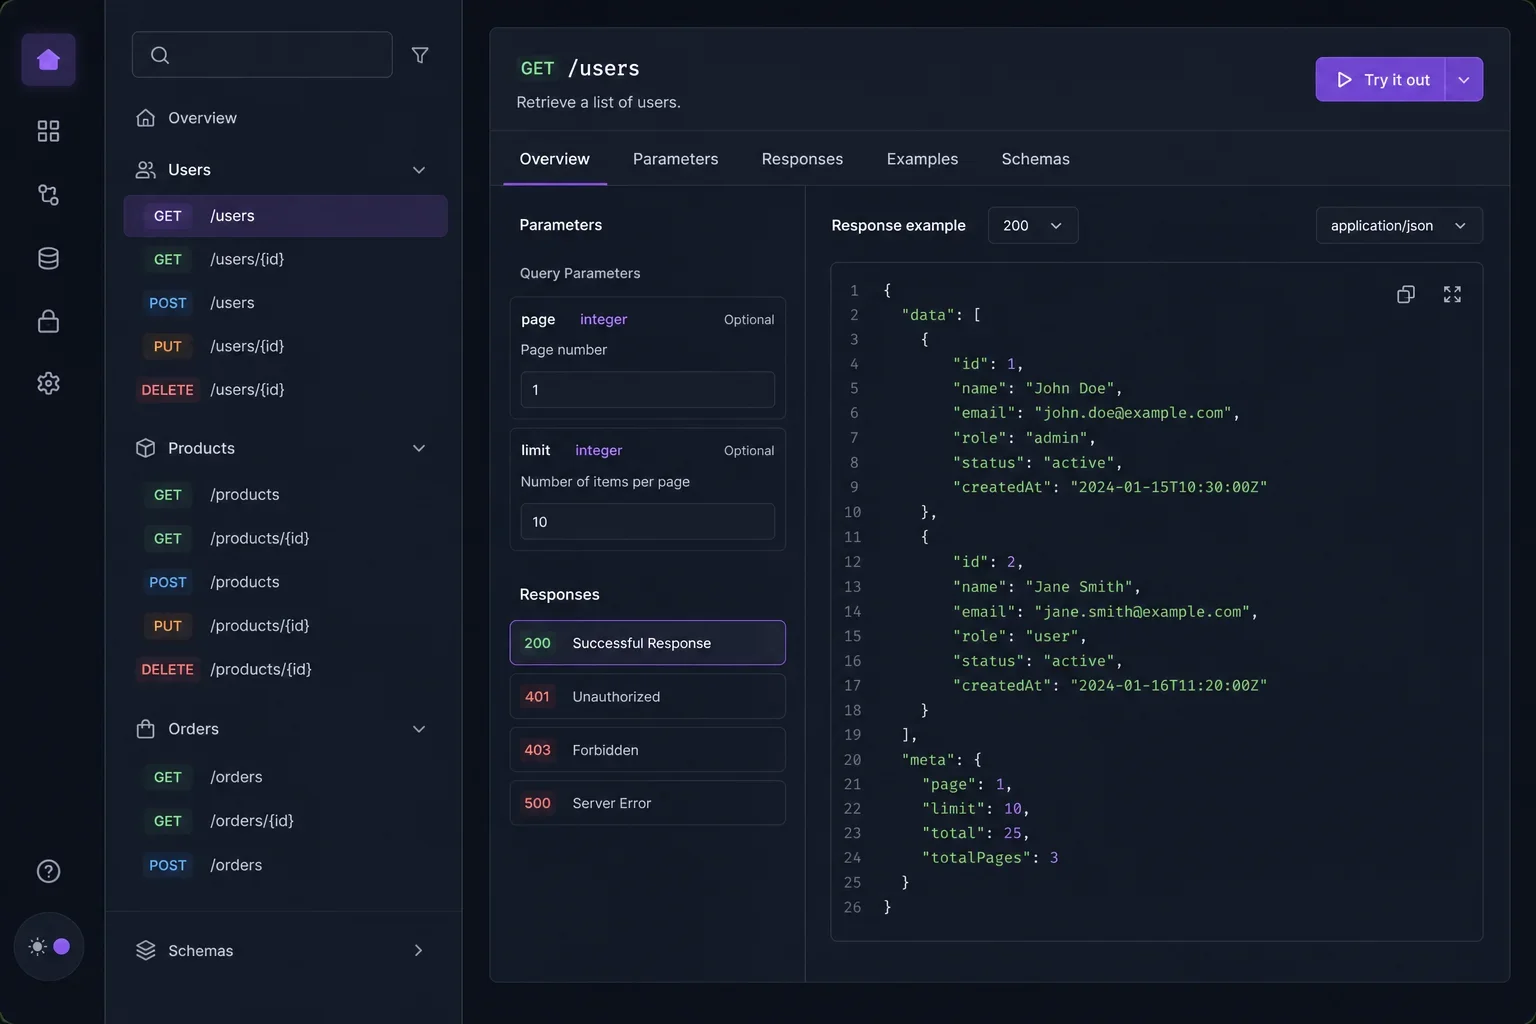Collapse the Users section chevron
1536x1024 pixels.
(419, 170)
